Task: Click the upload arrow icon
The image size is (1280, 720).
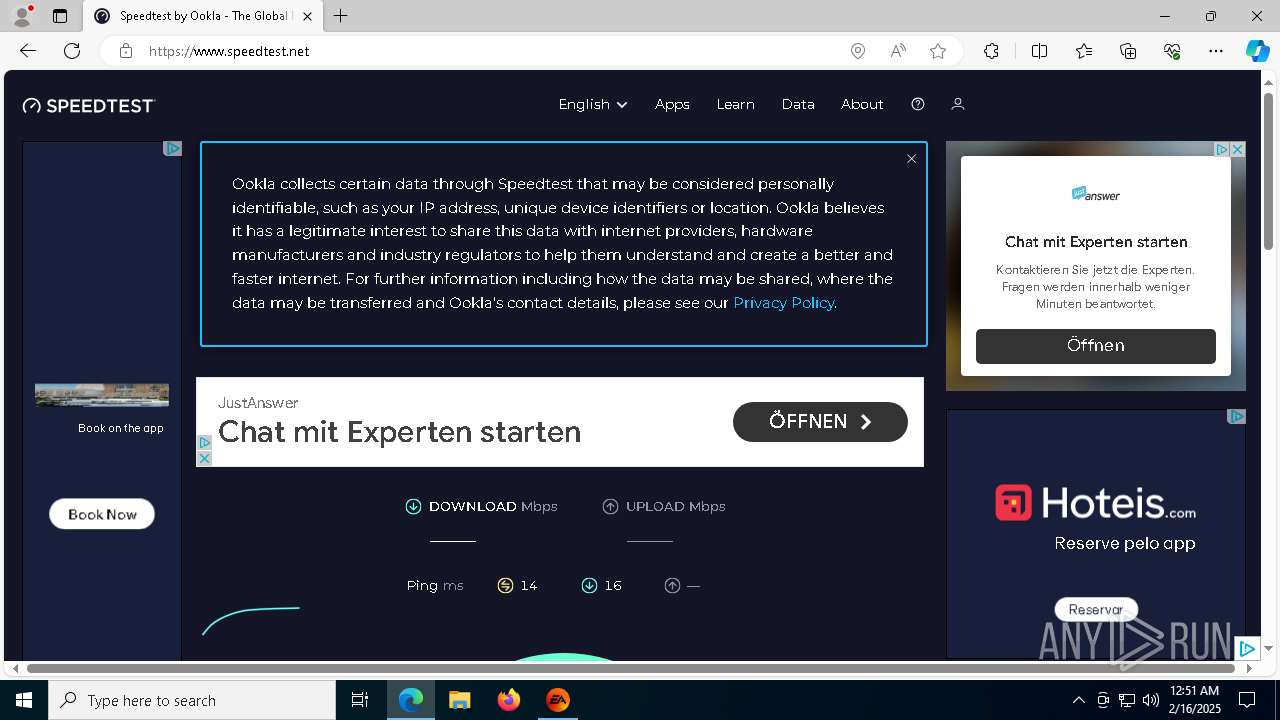Action: (610, 507)
